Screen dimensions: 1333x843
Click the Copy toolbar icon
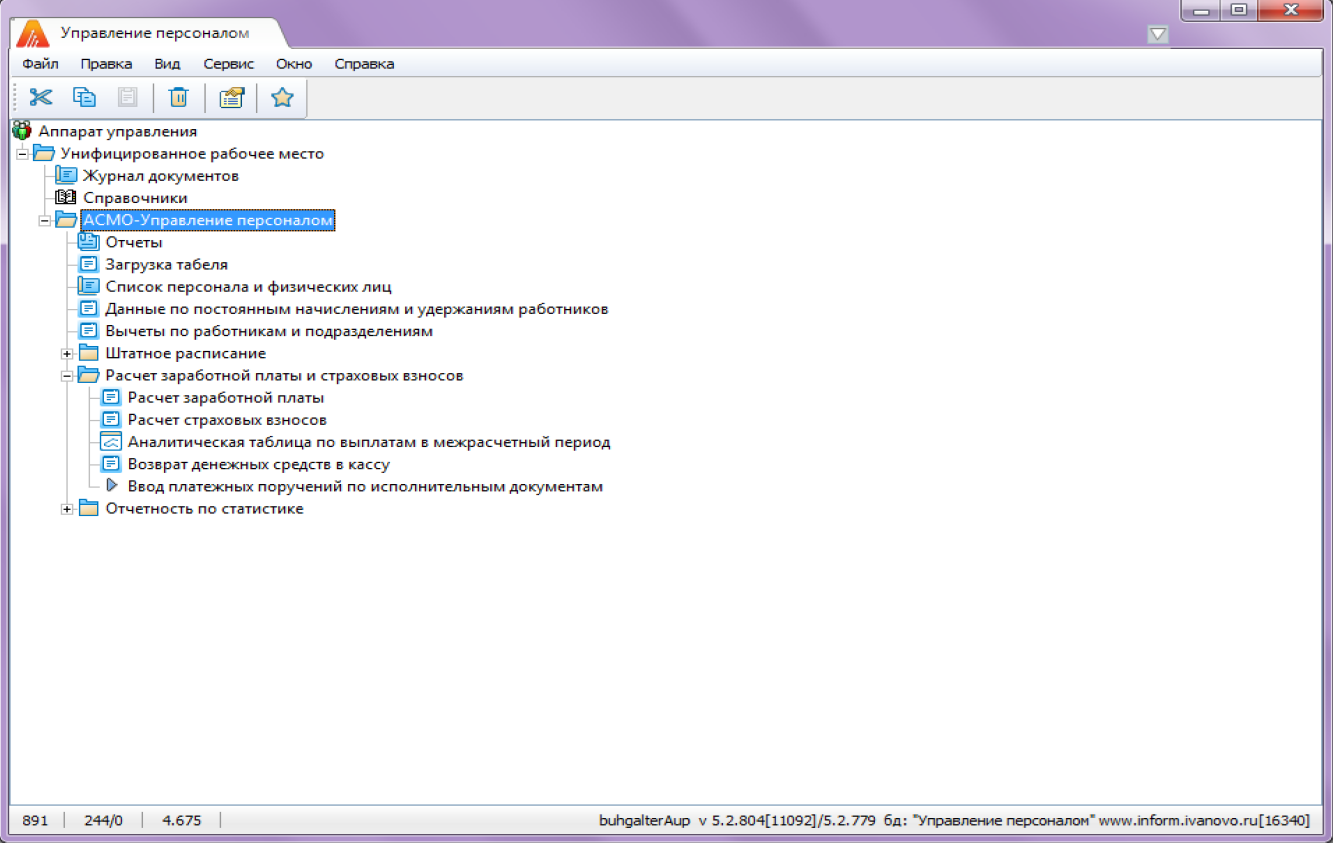pos(84,97)
